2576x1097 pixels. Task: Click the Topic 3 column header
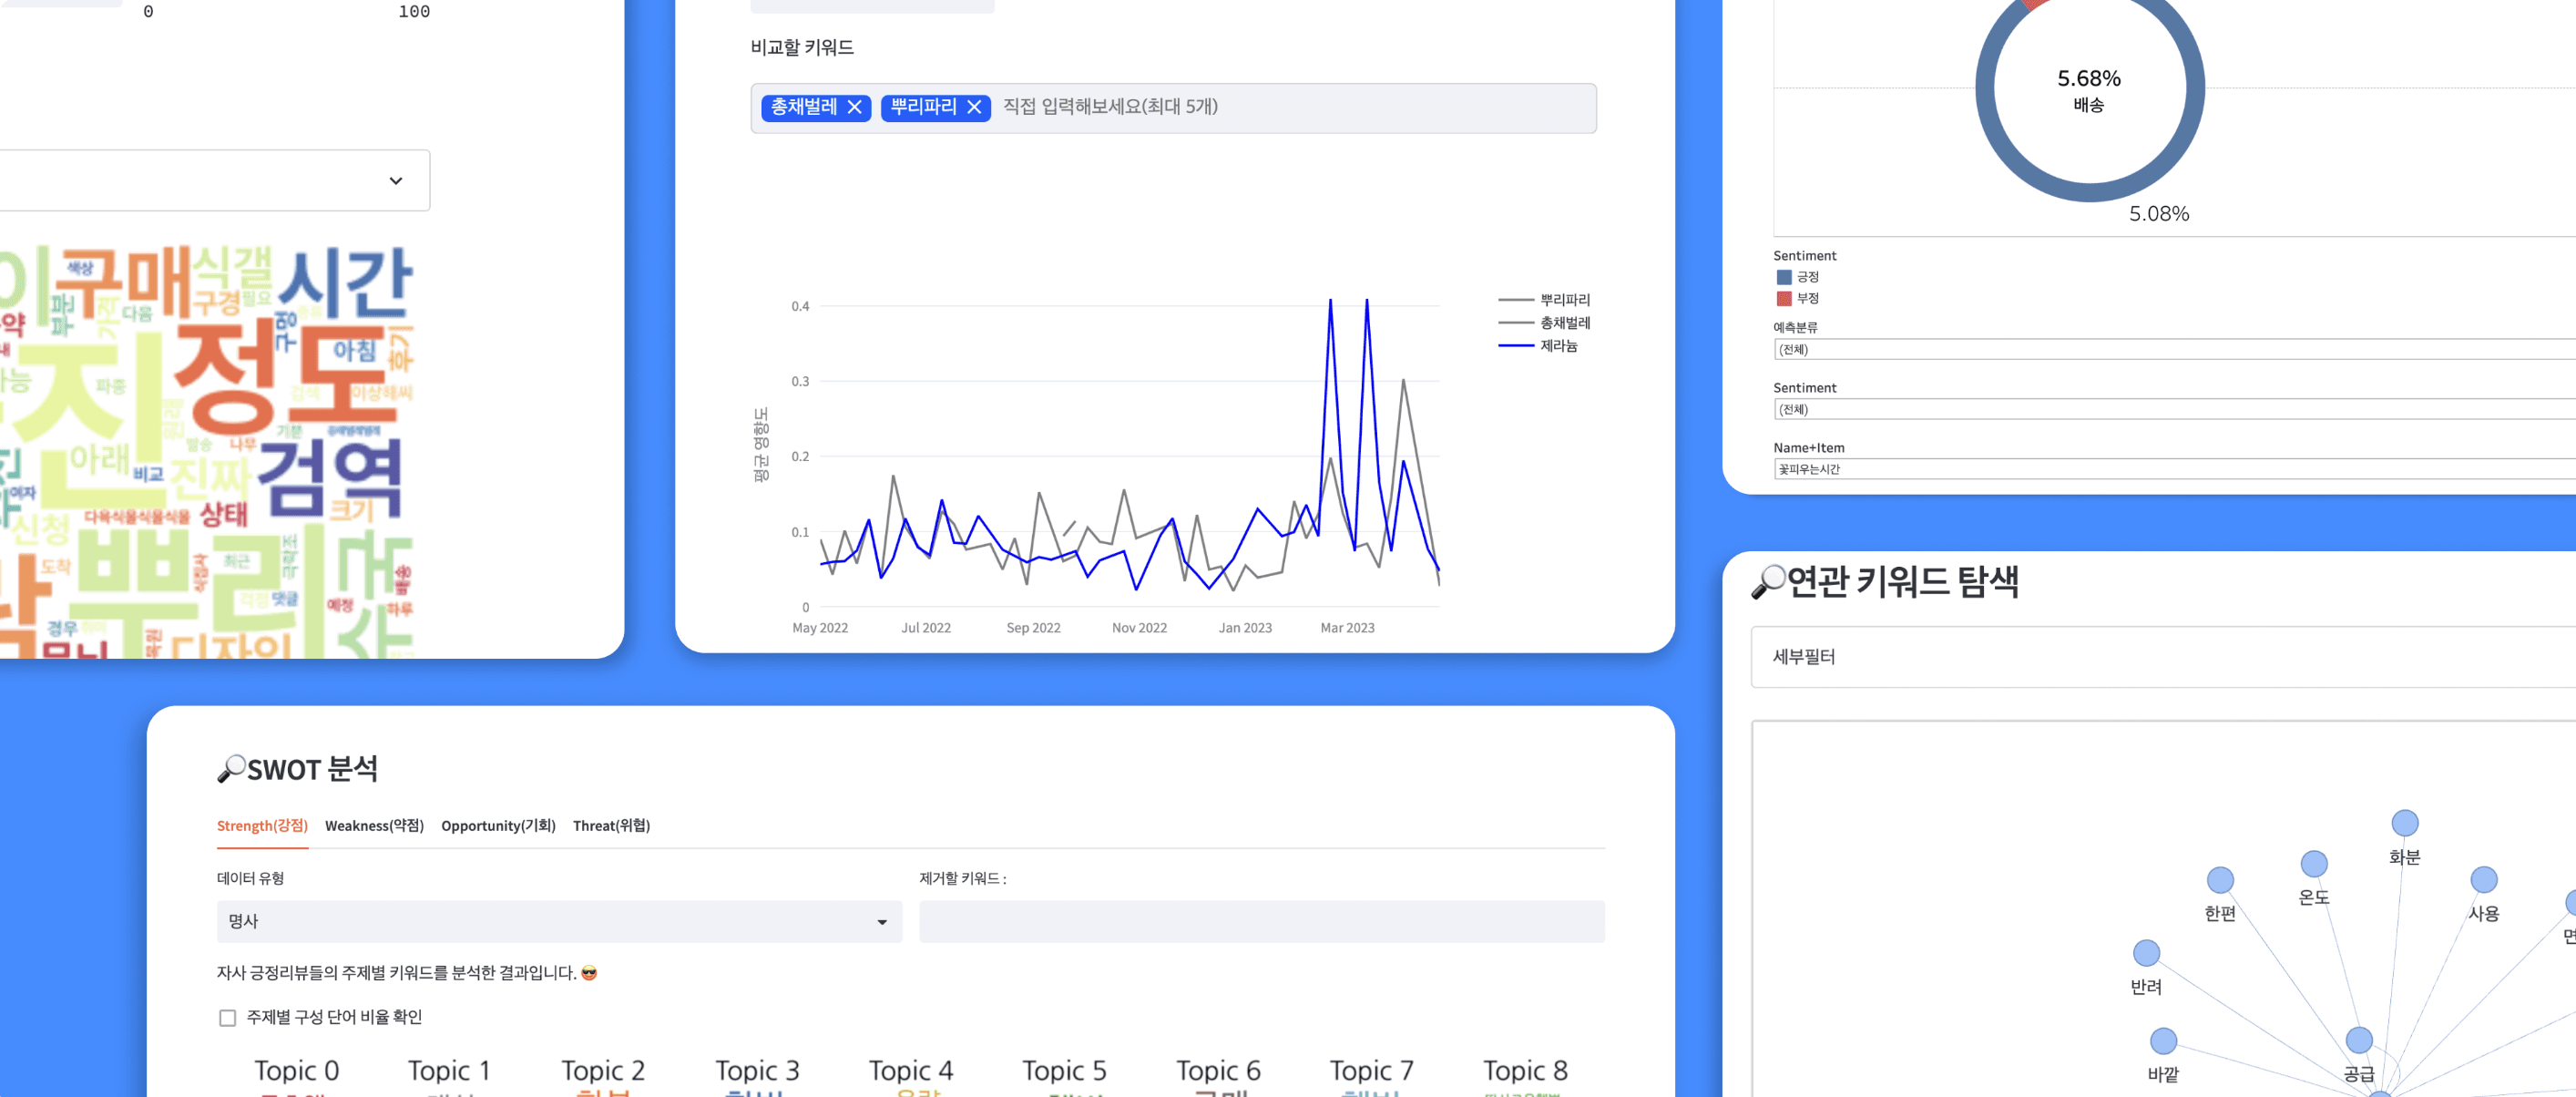(x=757, y=1071)
